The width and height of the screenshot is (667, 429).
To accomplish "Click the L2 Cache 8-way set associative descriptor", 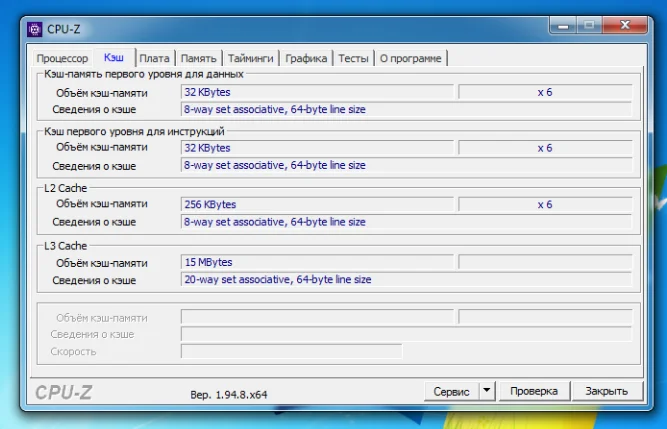I will click(406, 222).
